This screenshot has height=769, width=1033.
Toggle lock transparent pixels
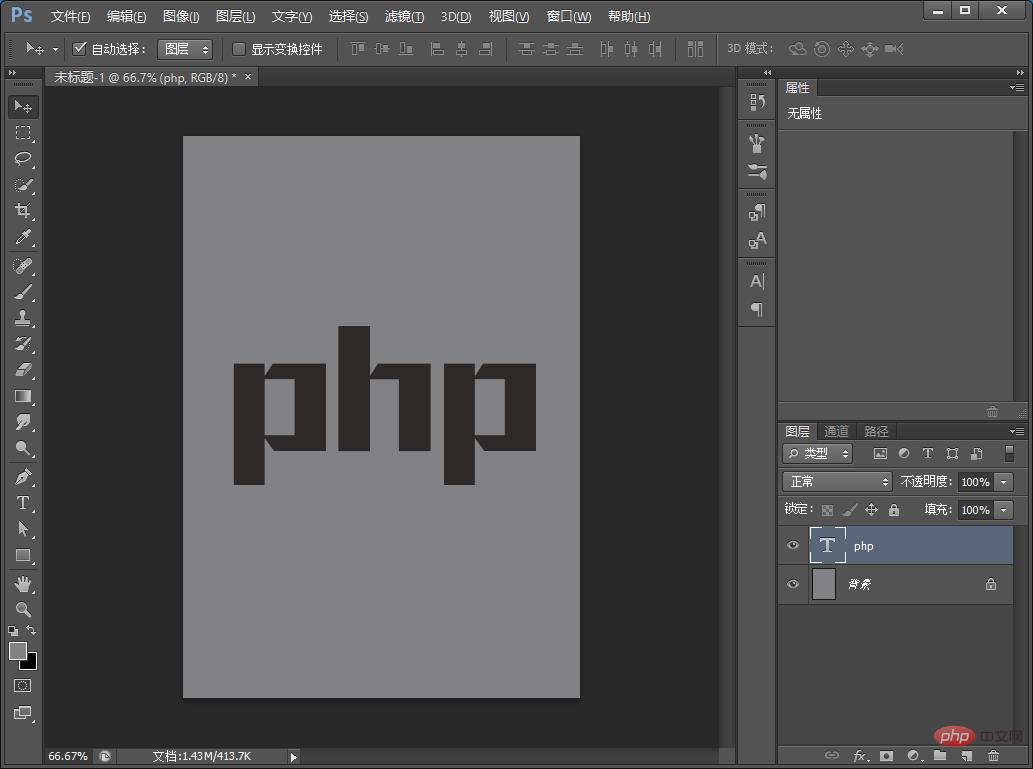(827, 510)
